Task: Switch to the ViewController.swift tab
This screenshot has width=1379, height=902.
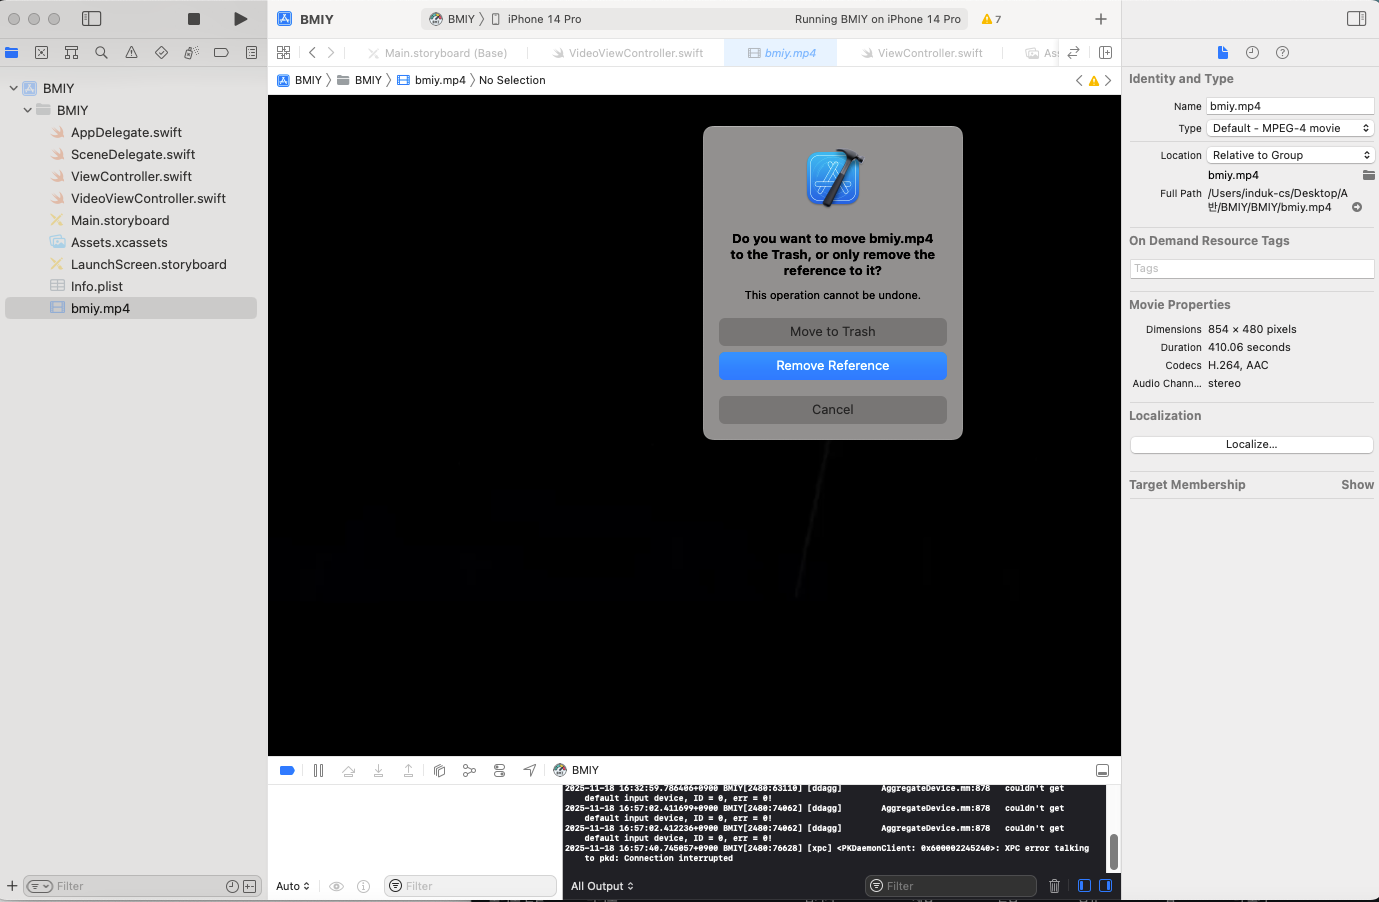Action: coord(929,53)
